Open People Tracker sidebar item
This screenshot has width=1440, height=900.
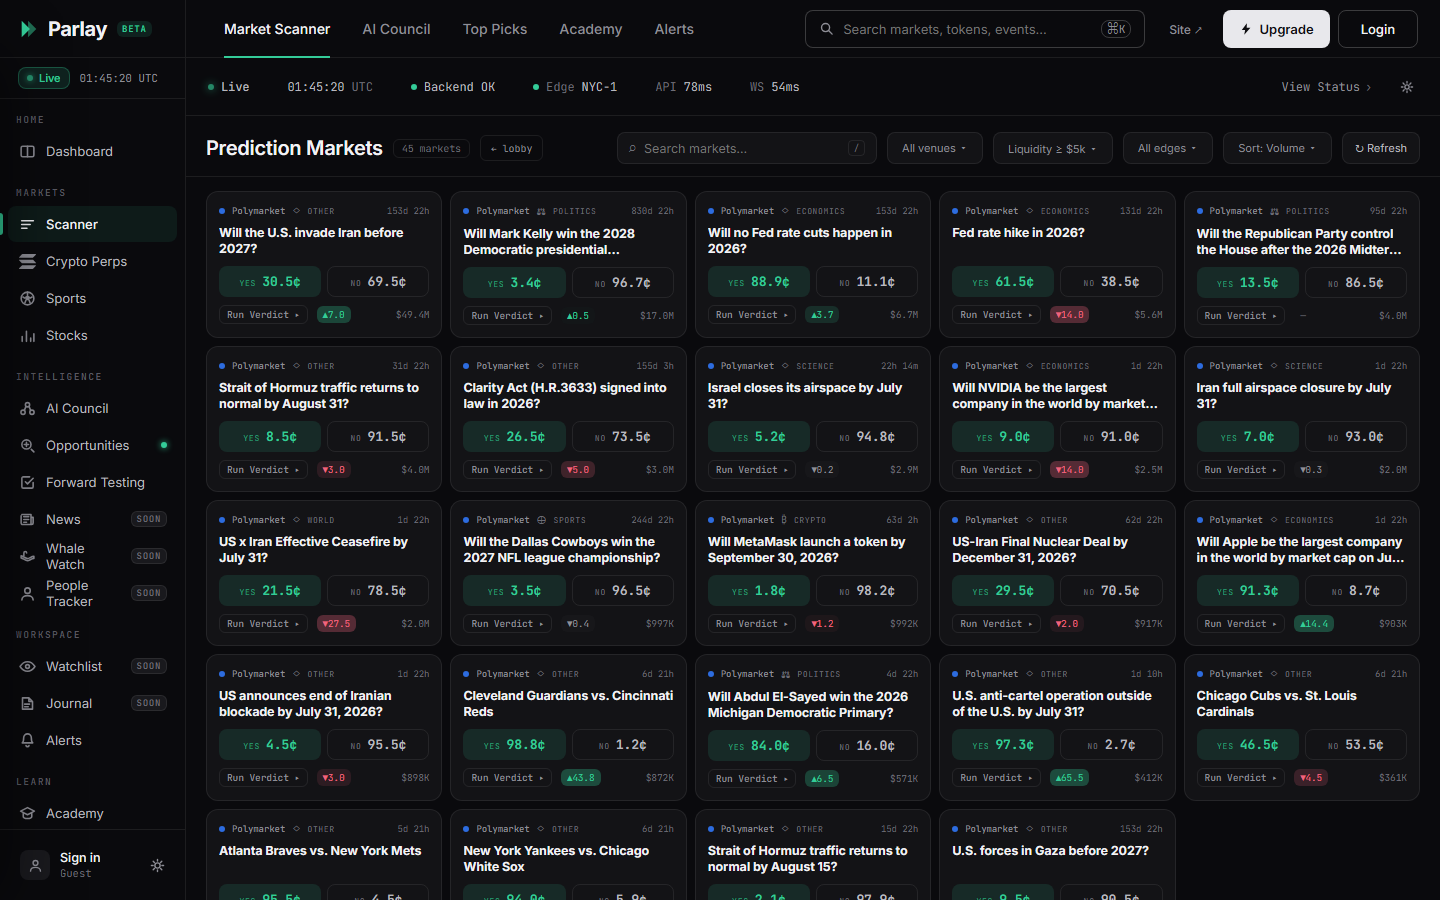click(92, 593)
